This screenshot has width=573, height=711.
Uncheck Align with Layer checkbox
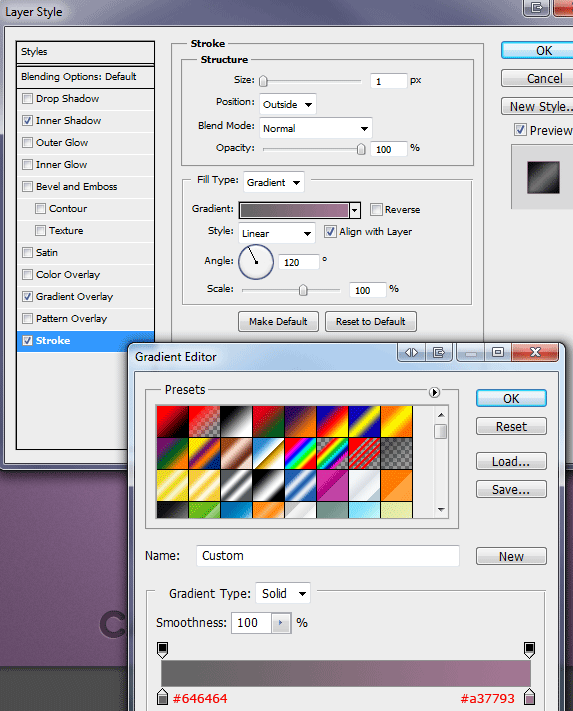click(x=330, y=231)
